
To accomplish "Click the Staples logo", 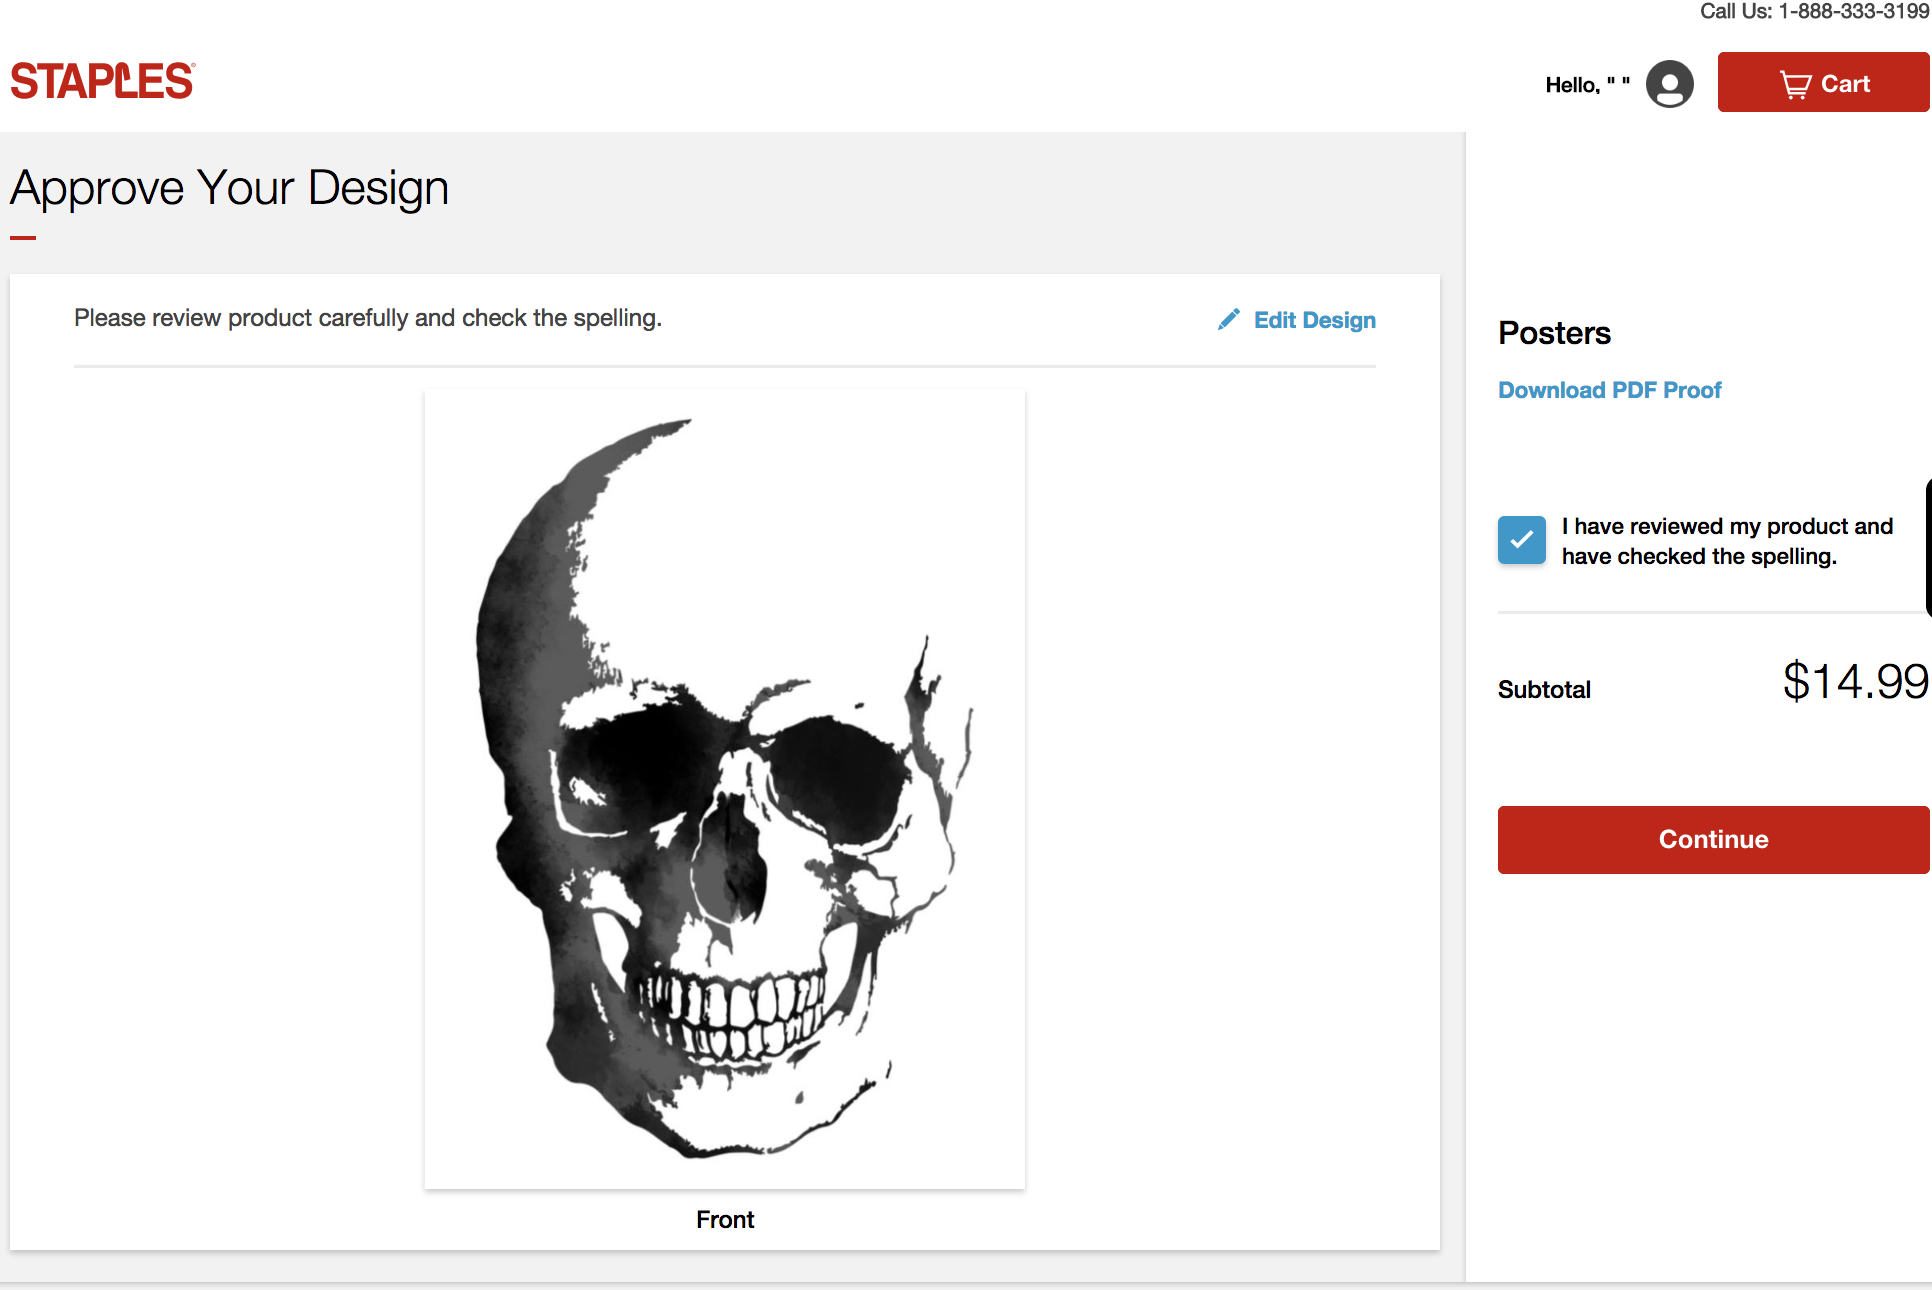I will point(102,82).
